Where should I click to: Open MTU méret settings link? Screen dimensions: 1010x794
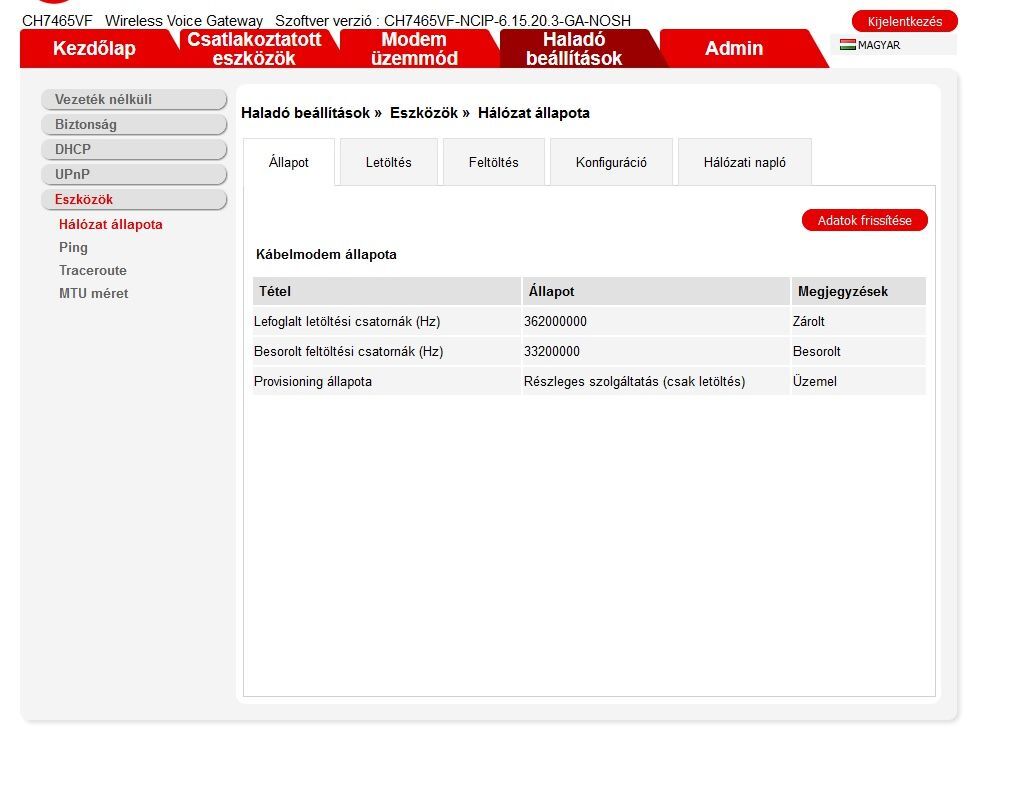click(x=93, y=294)
